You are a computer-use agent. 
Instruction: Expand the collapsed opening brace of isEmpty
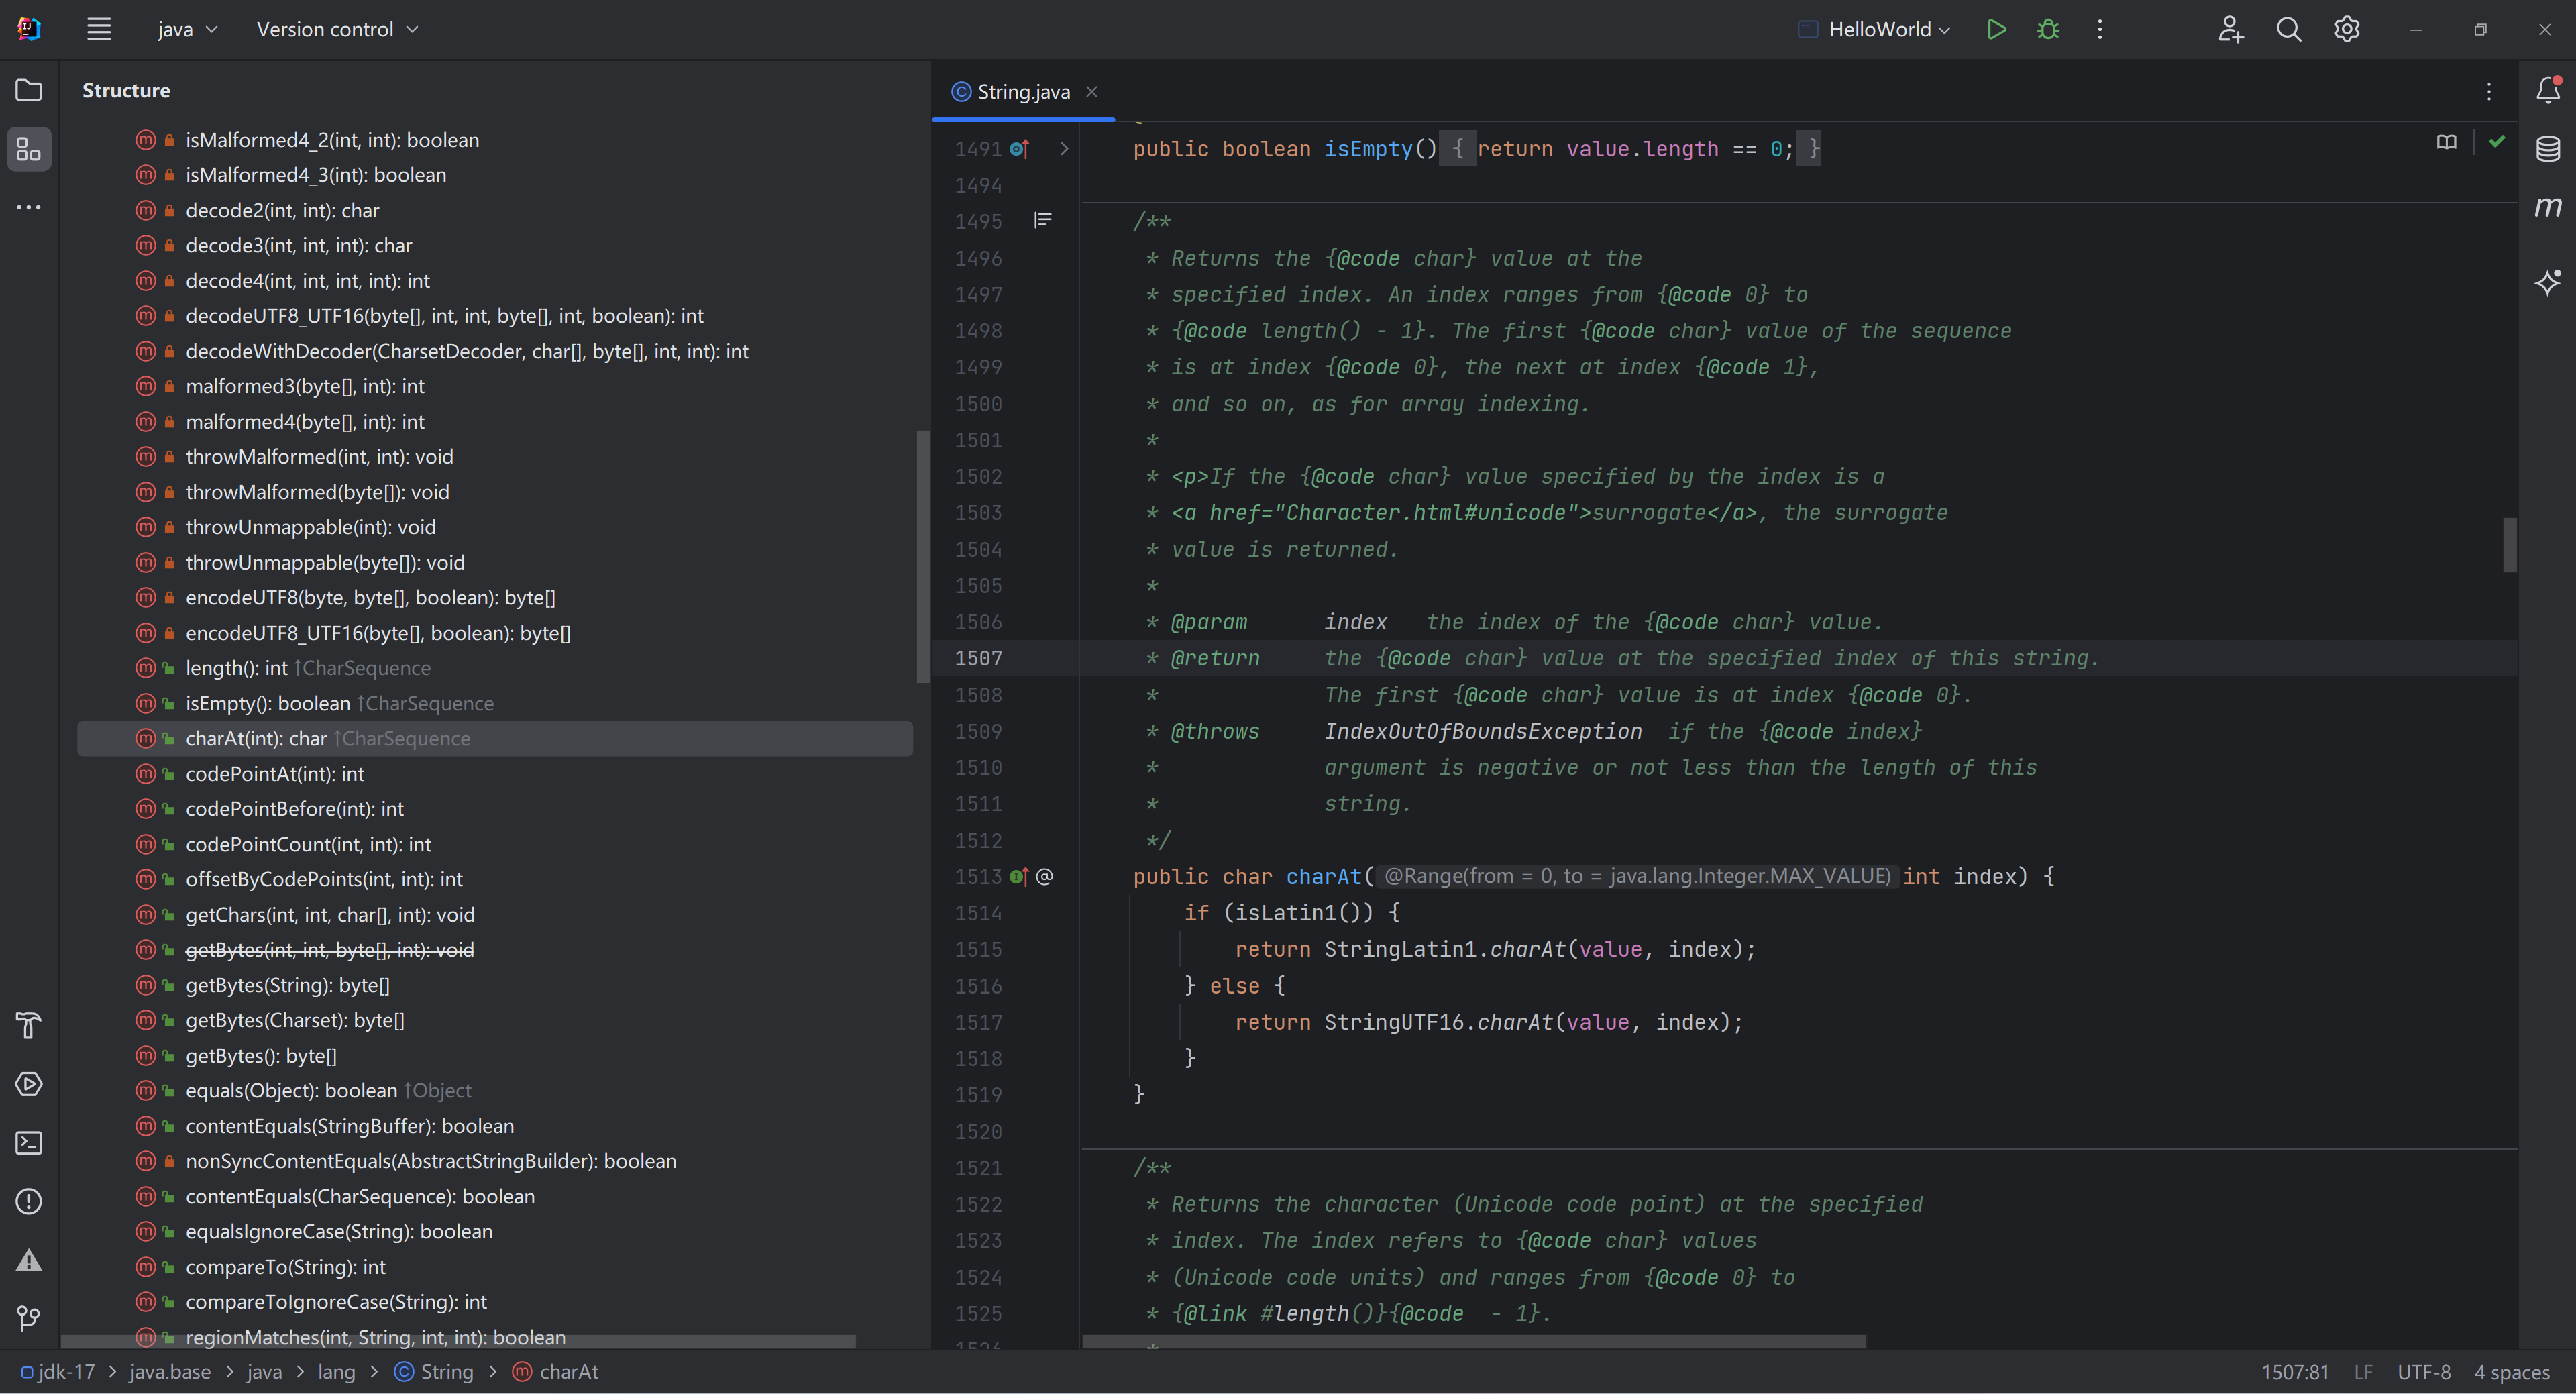(x=1457, y=149)
